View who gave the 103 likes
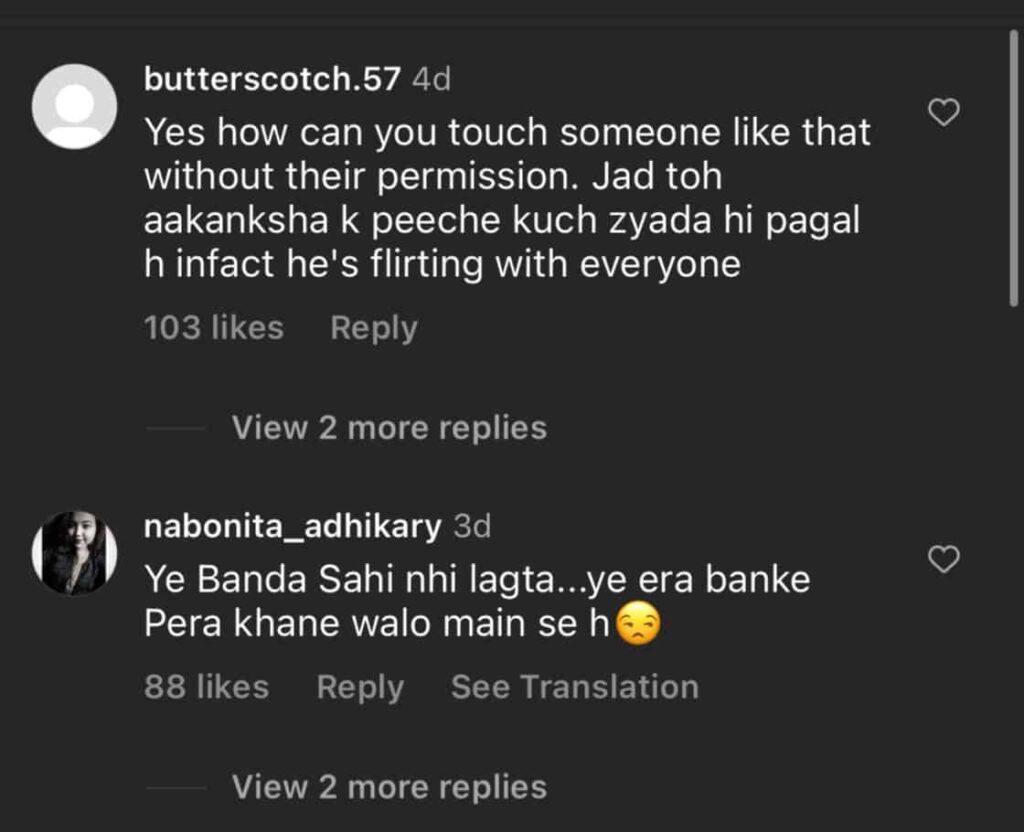This screenshot has width=1024, height=832. click(214, 328)
